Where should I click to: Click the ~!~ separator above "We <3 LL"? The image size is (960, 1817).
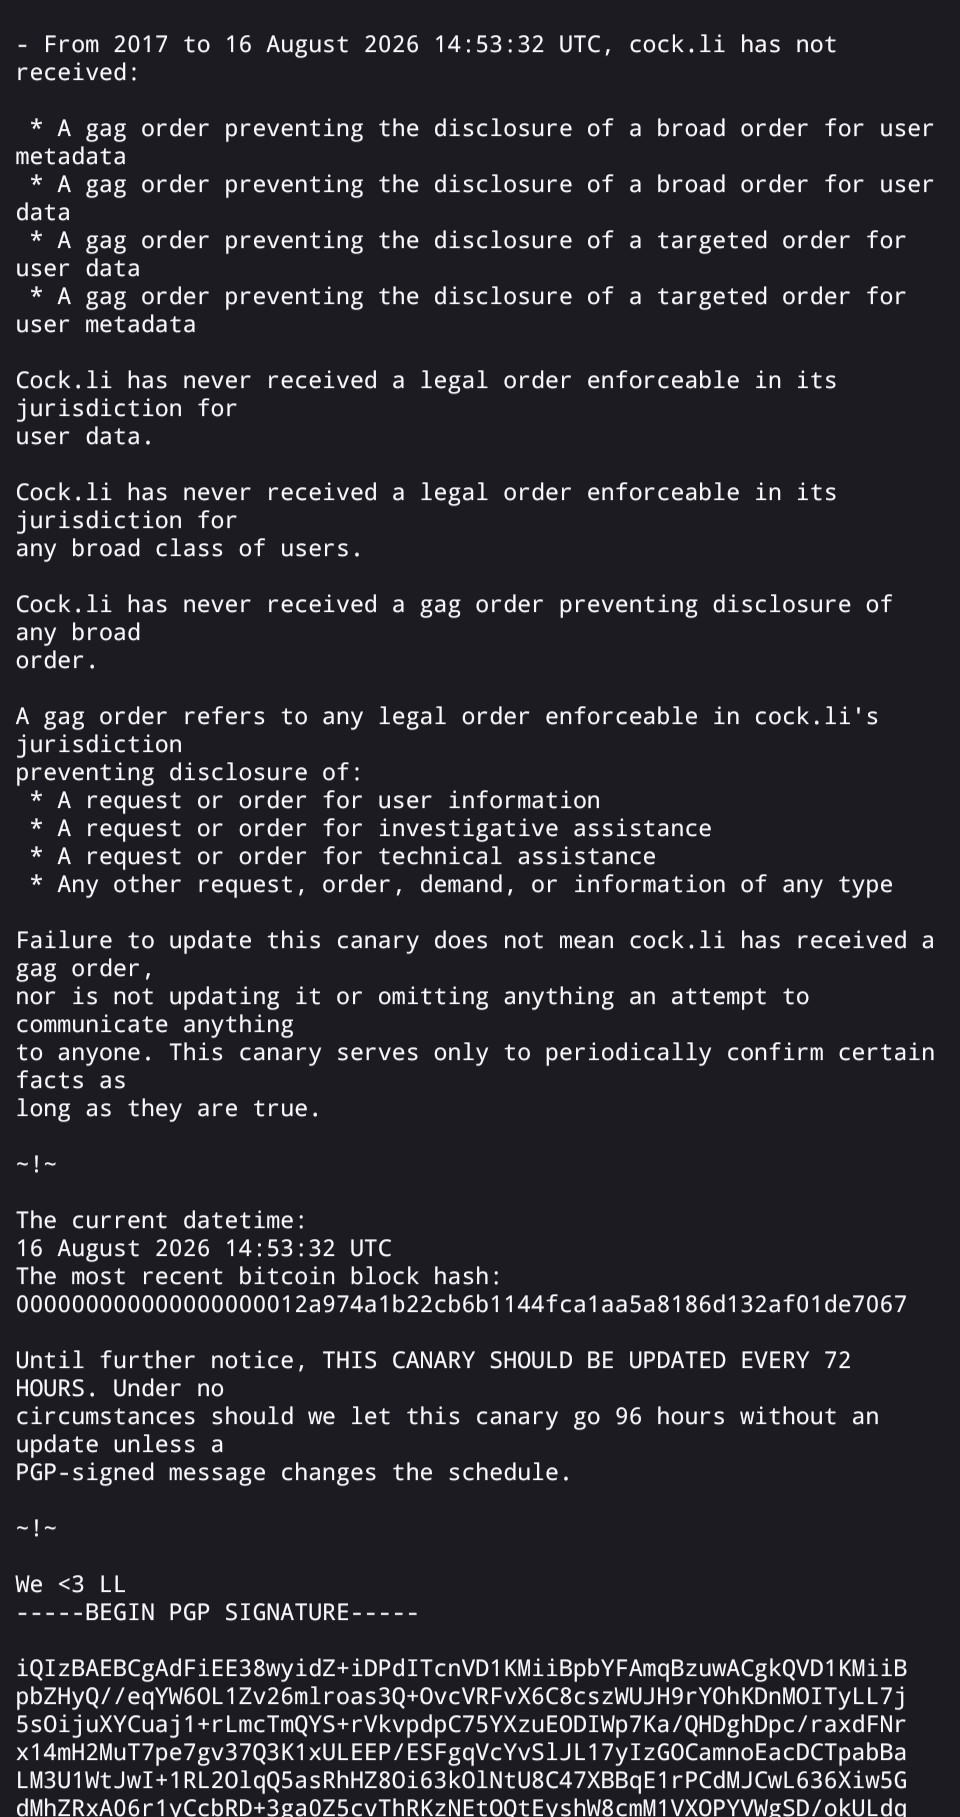[x=36, y=1528]
